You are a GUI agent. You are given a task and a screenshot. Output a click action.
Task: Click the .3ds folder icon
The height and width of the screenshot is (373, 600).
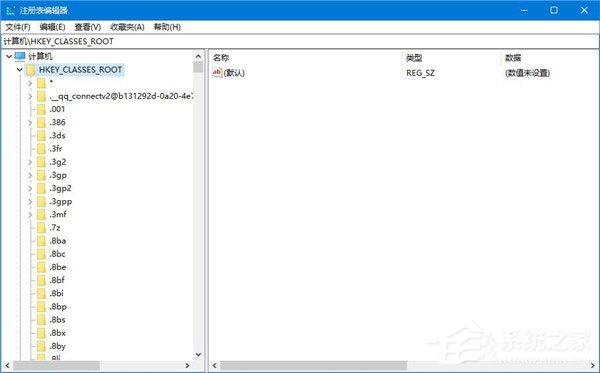41,136
